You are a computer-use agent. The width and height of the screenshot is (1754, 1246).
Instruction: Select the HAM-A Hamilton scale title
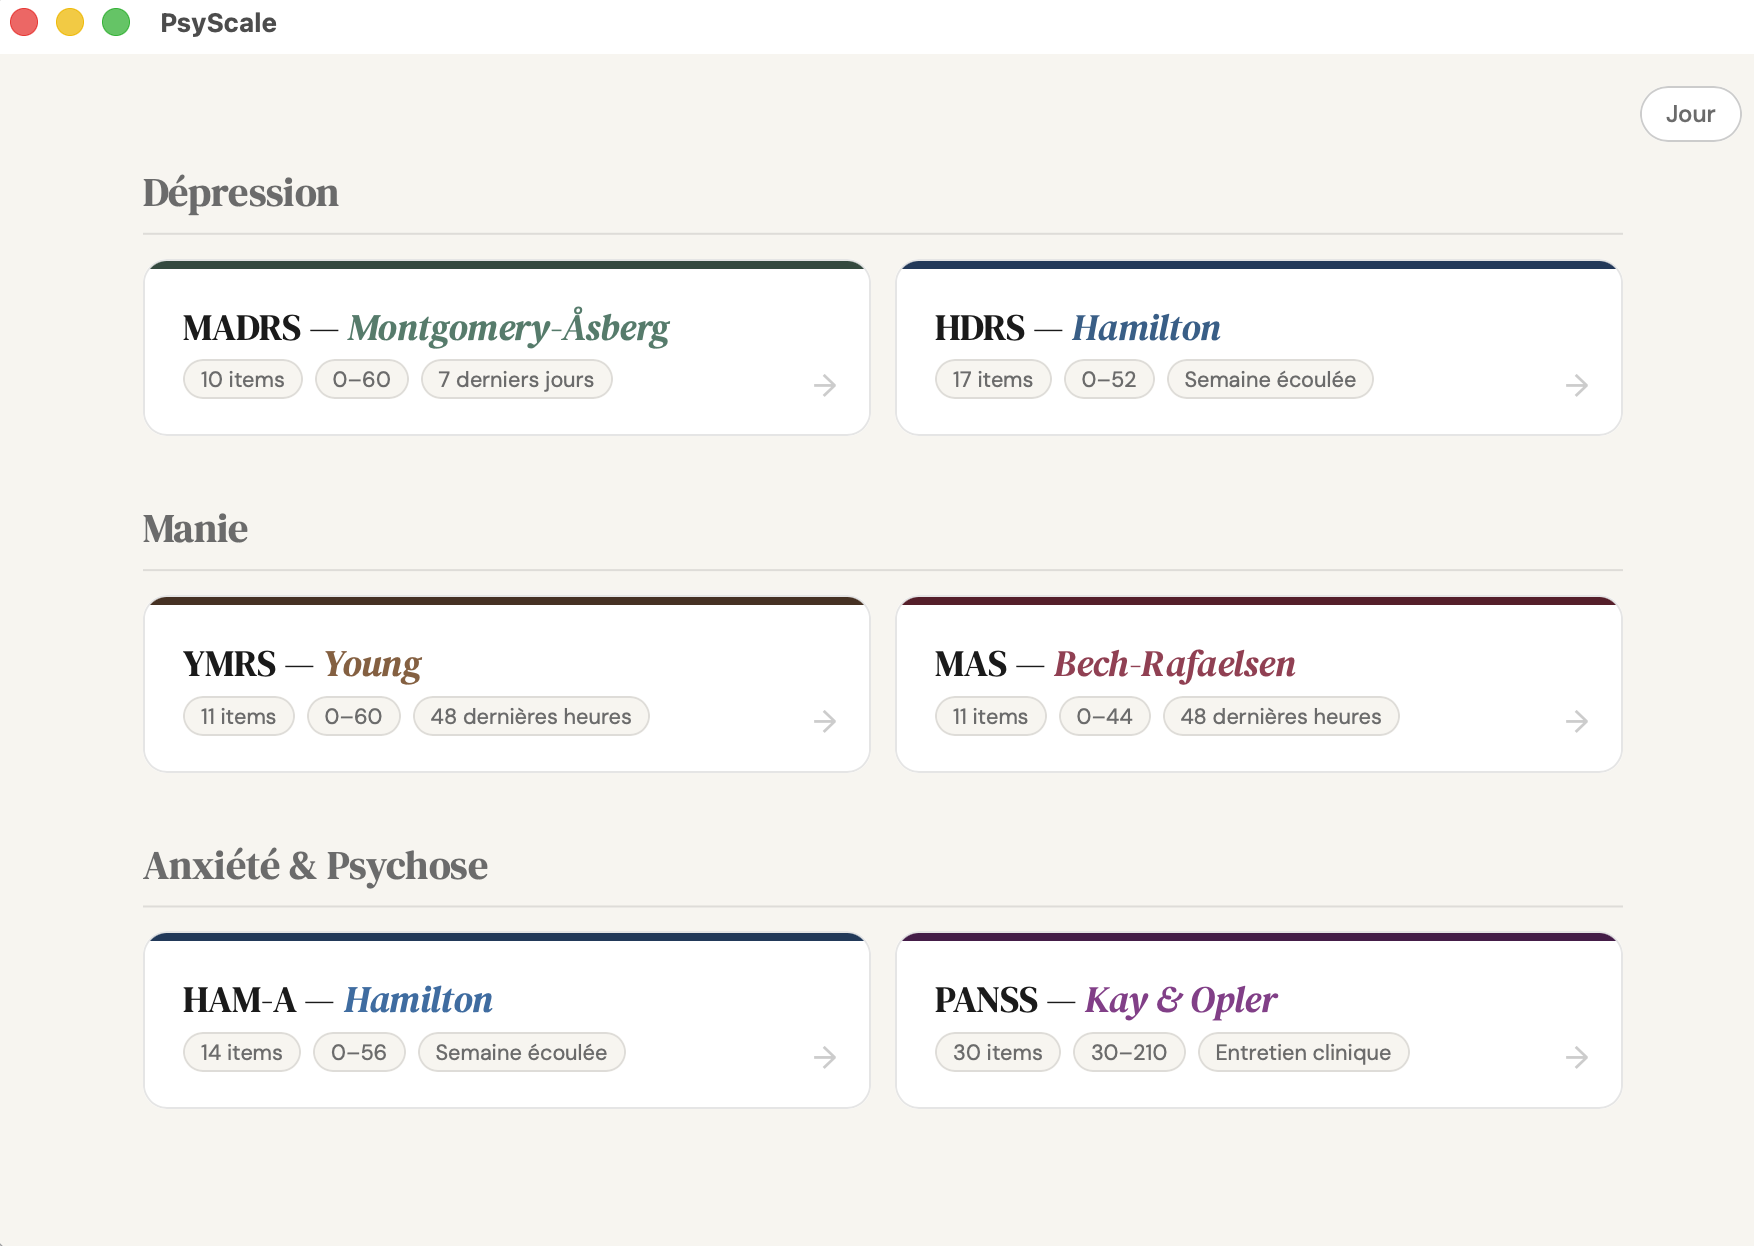(337, 1000)
